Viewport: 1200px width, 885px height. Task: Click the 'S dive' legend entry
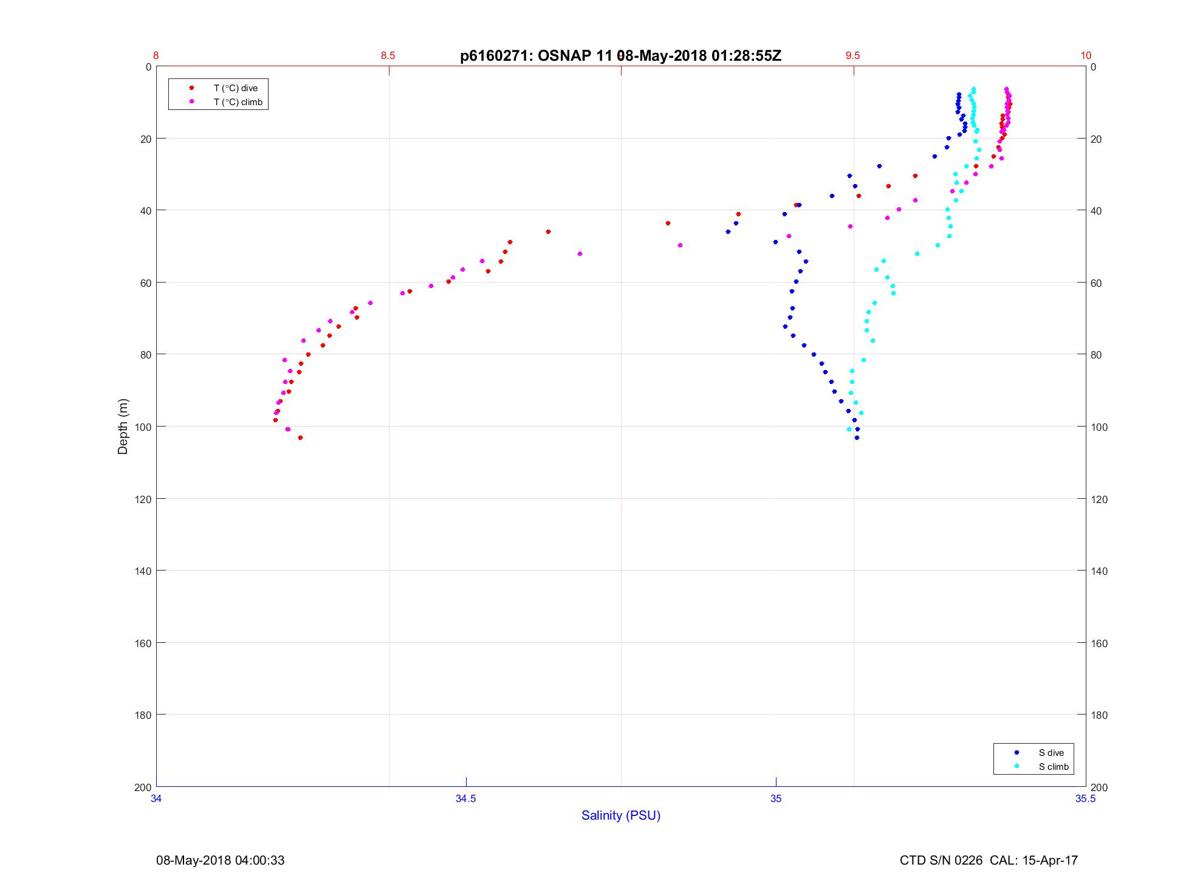click(1050, 752)
